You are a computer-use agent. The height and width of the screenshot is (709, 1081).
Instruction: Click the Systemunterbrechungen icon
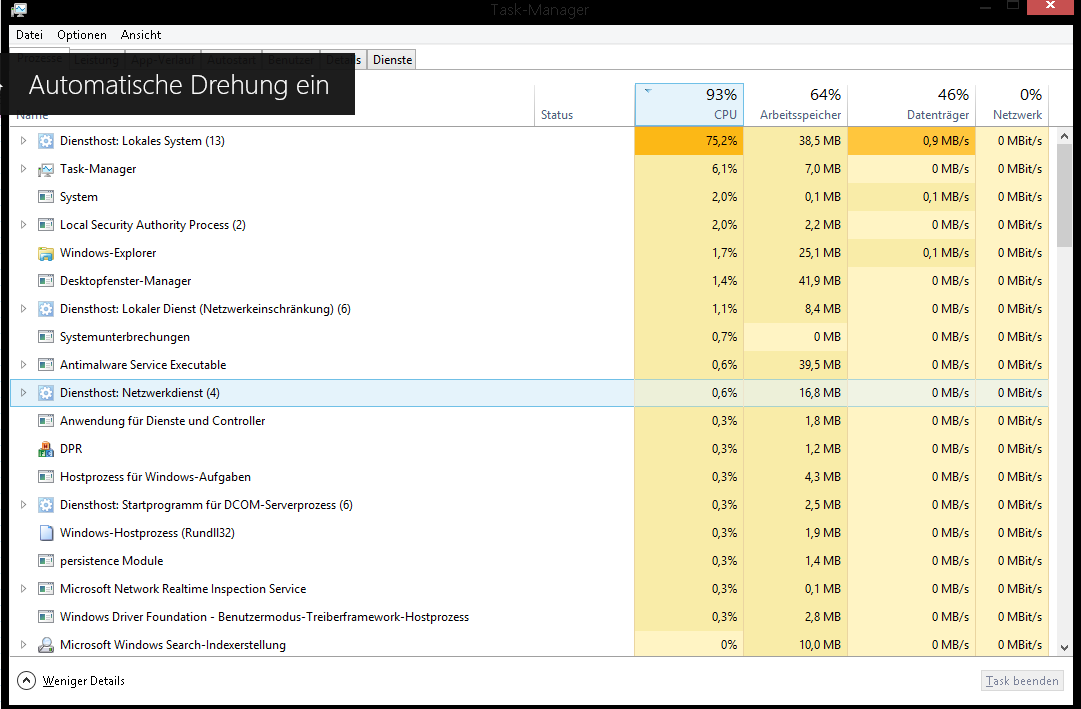pyautogui.click(x=46, y=337)
